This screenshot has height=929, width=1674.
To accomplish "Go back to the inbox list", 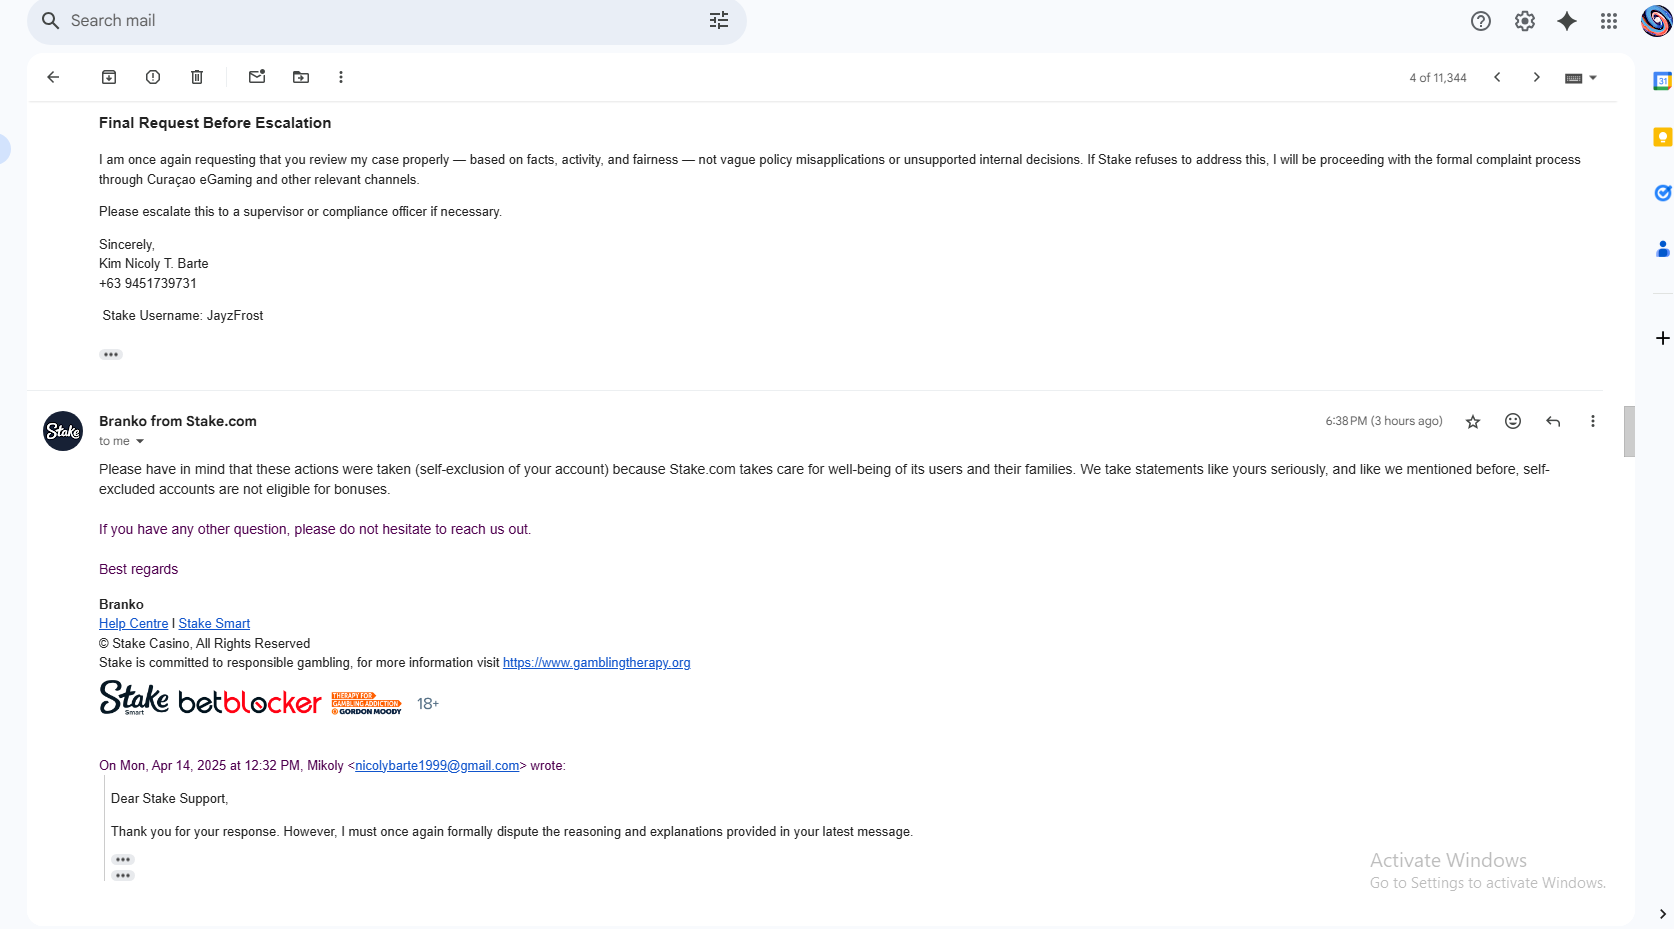I will [54, 77].
